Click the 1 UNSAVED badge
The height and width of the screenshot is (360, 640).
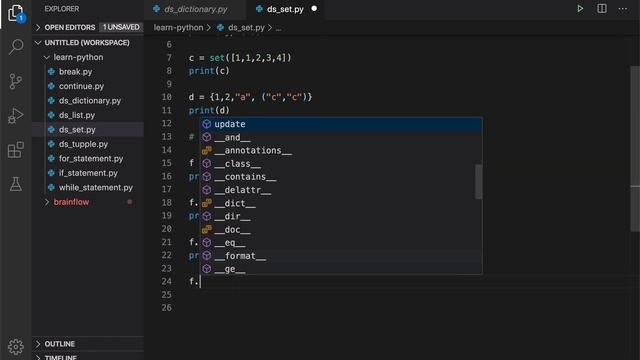pyautogui.click(x=121, y=27)
